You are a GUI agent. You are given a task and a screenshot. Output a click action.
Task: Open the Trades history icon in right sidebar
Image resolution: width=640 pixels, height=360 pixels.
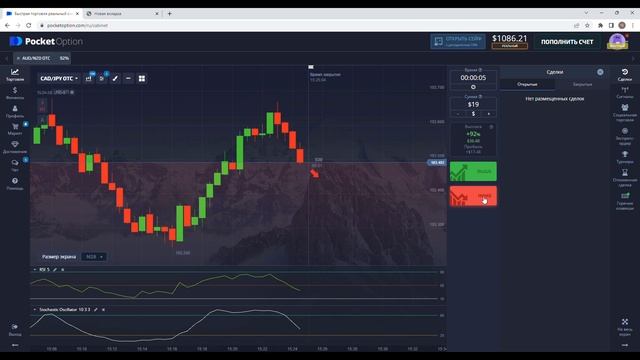coord(624,75)
